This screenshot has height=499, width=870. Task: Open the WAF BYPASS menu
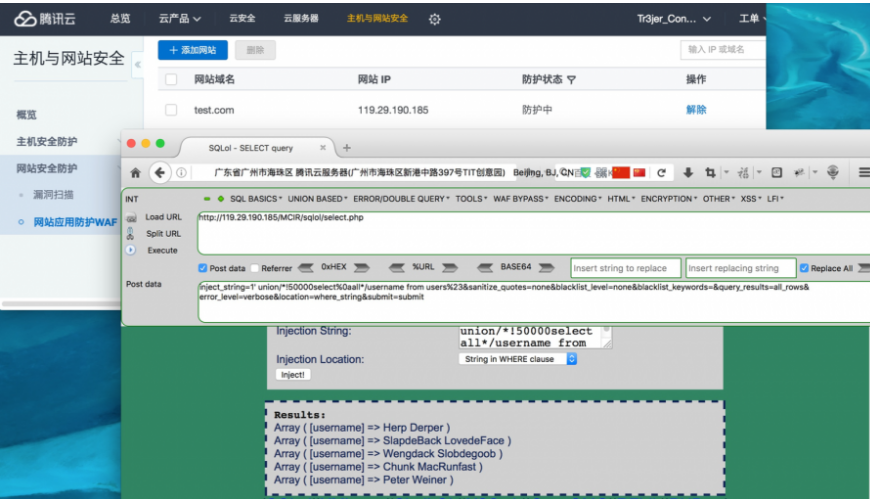520,199
